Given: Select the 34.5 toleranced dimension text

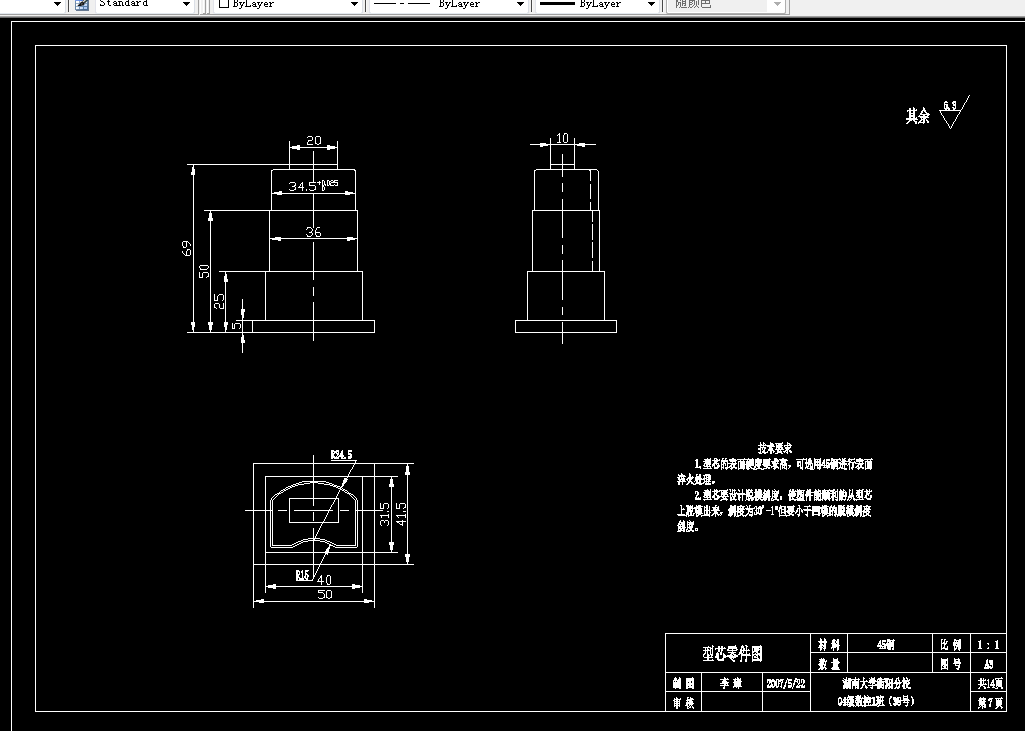Looking at the screenshot, I should (x=313, y=186).
